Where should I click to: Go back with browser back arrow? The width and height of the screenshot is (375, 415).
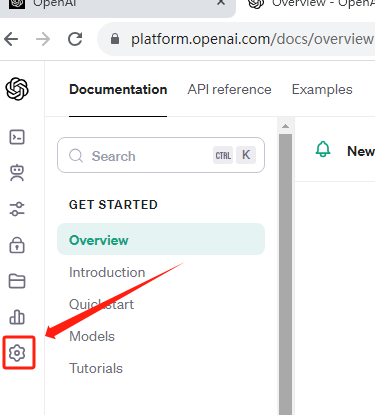click(x=11, y=39)
